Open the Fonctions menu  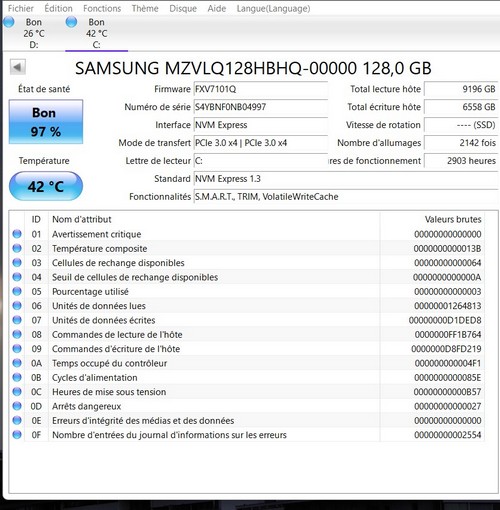click(x=102, y=8)
